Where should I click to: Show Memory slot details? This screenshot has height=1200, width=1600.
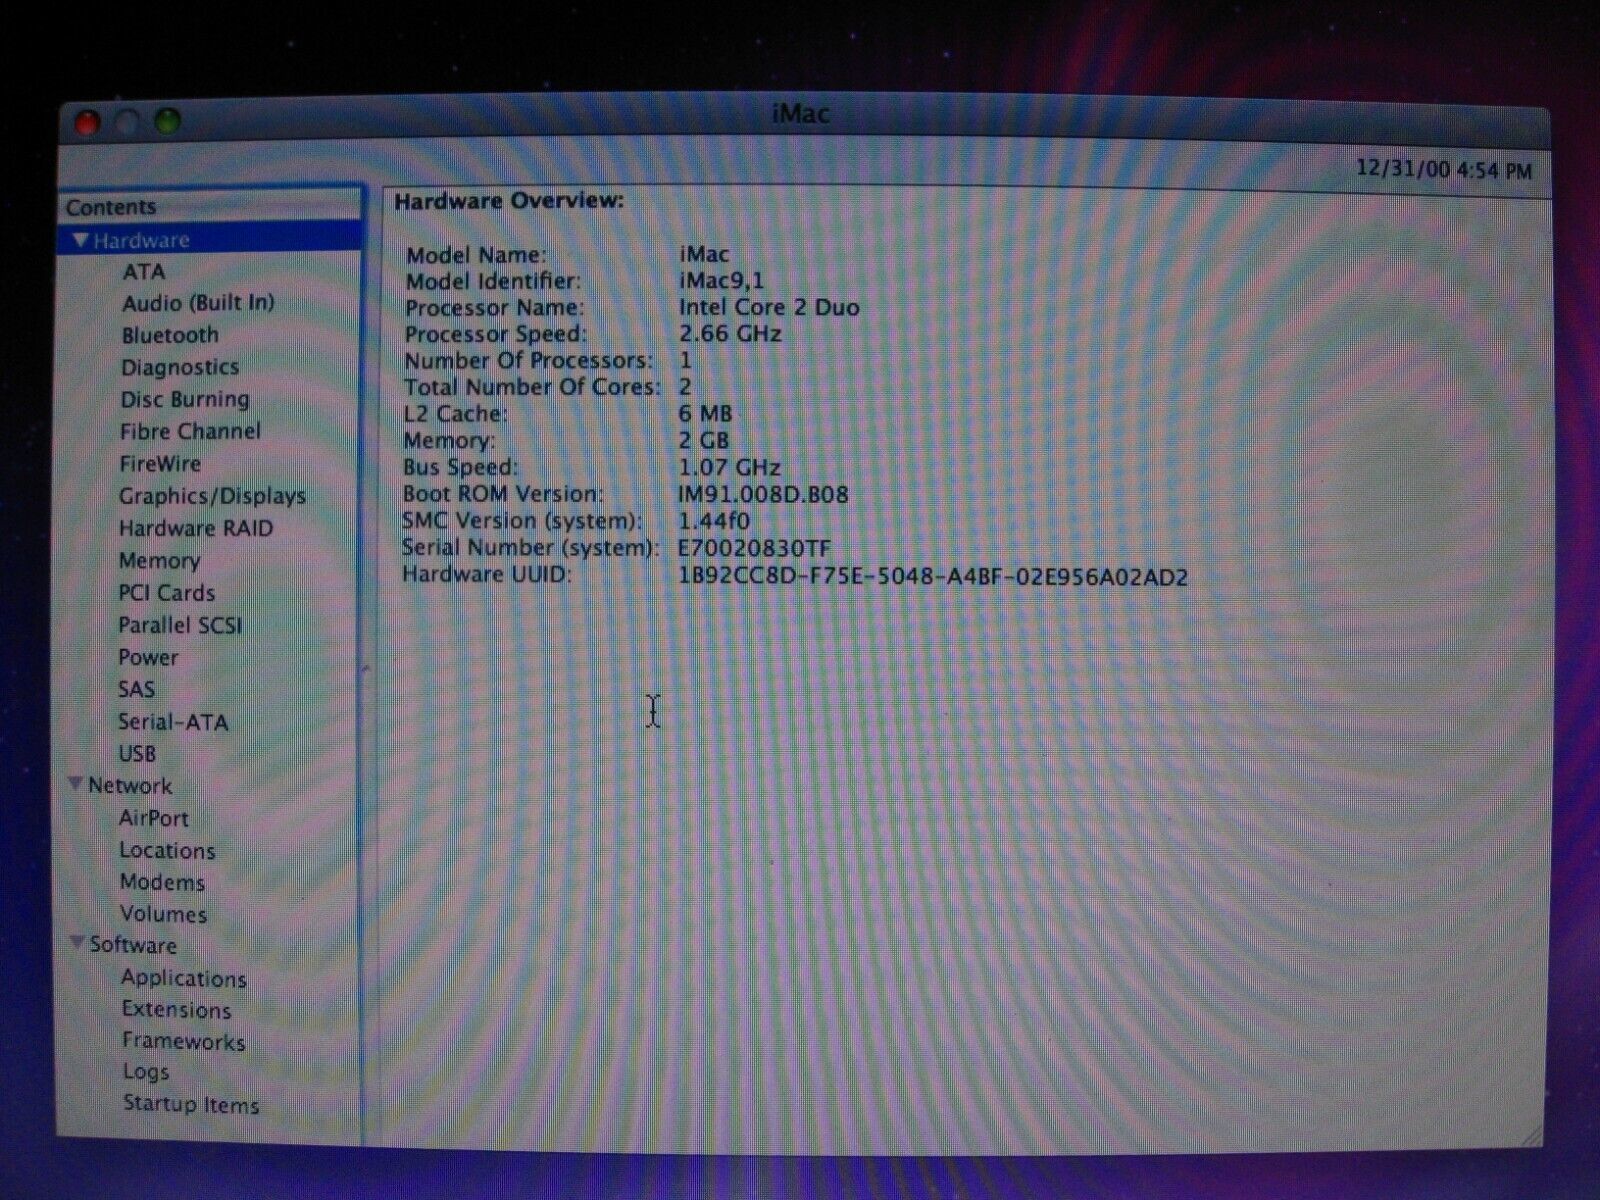click(159, 560)
